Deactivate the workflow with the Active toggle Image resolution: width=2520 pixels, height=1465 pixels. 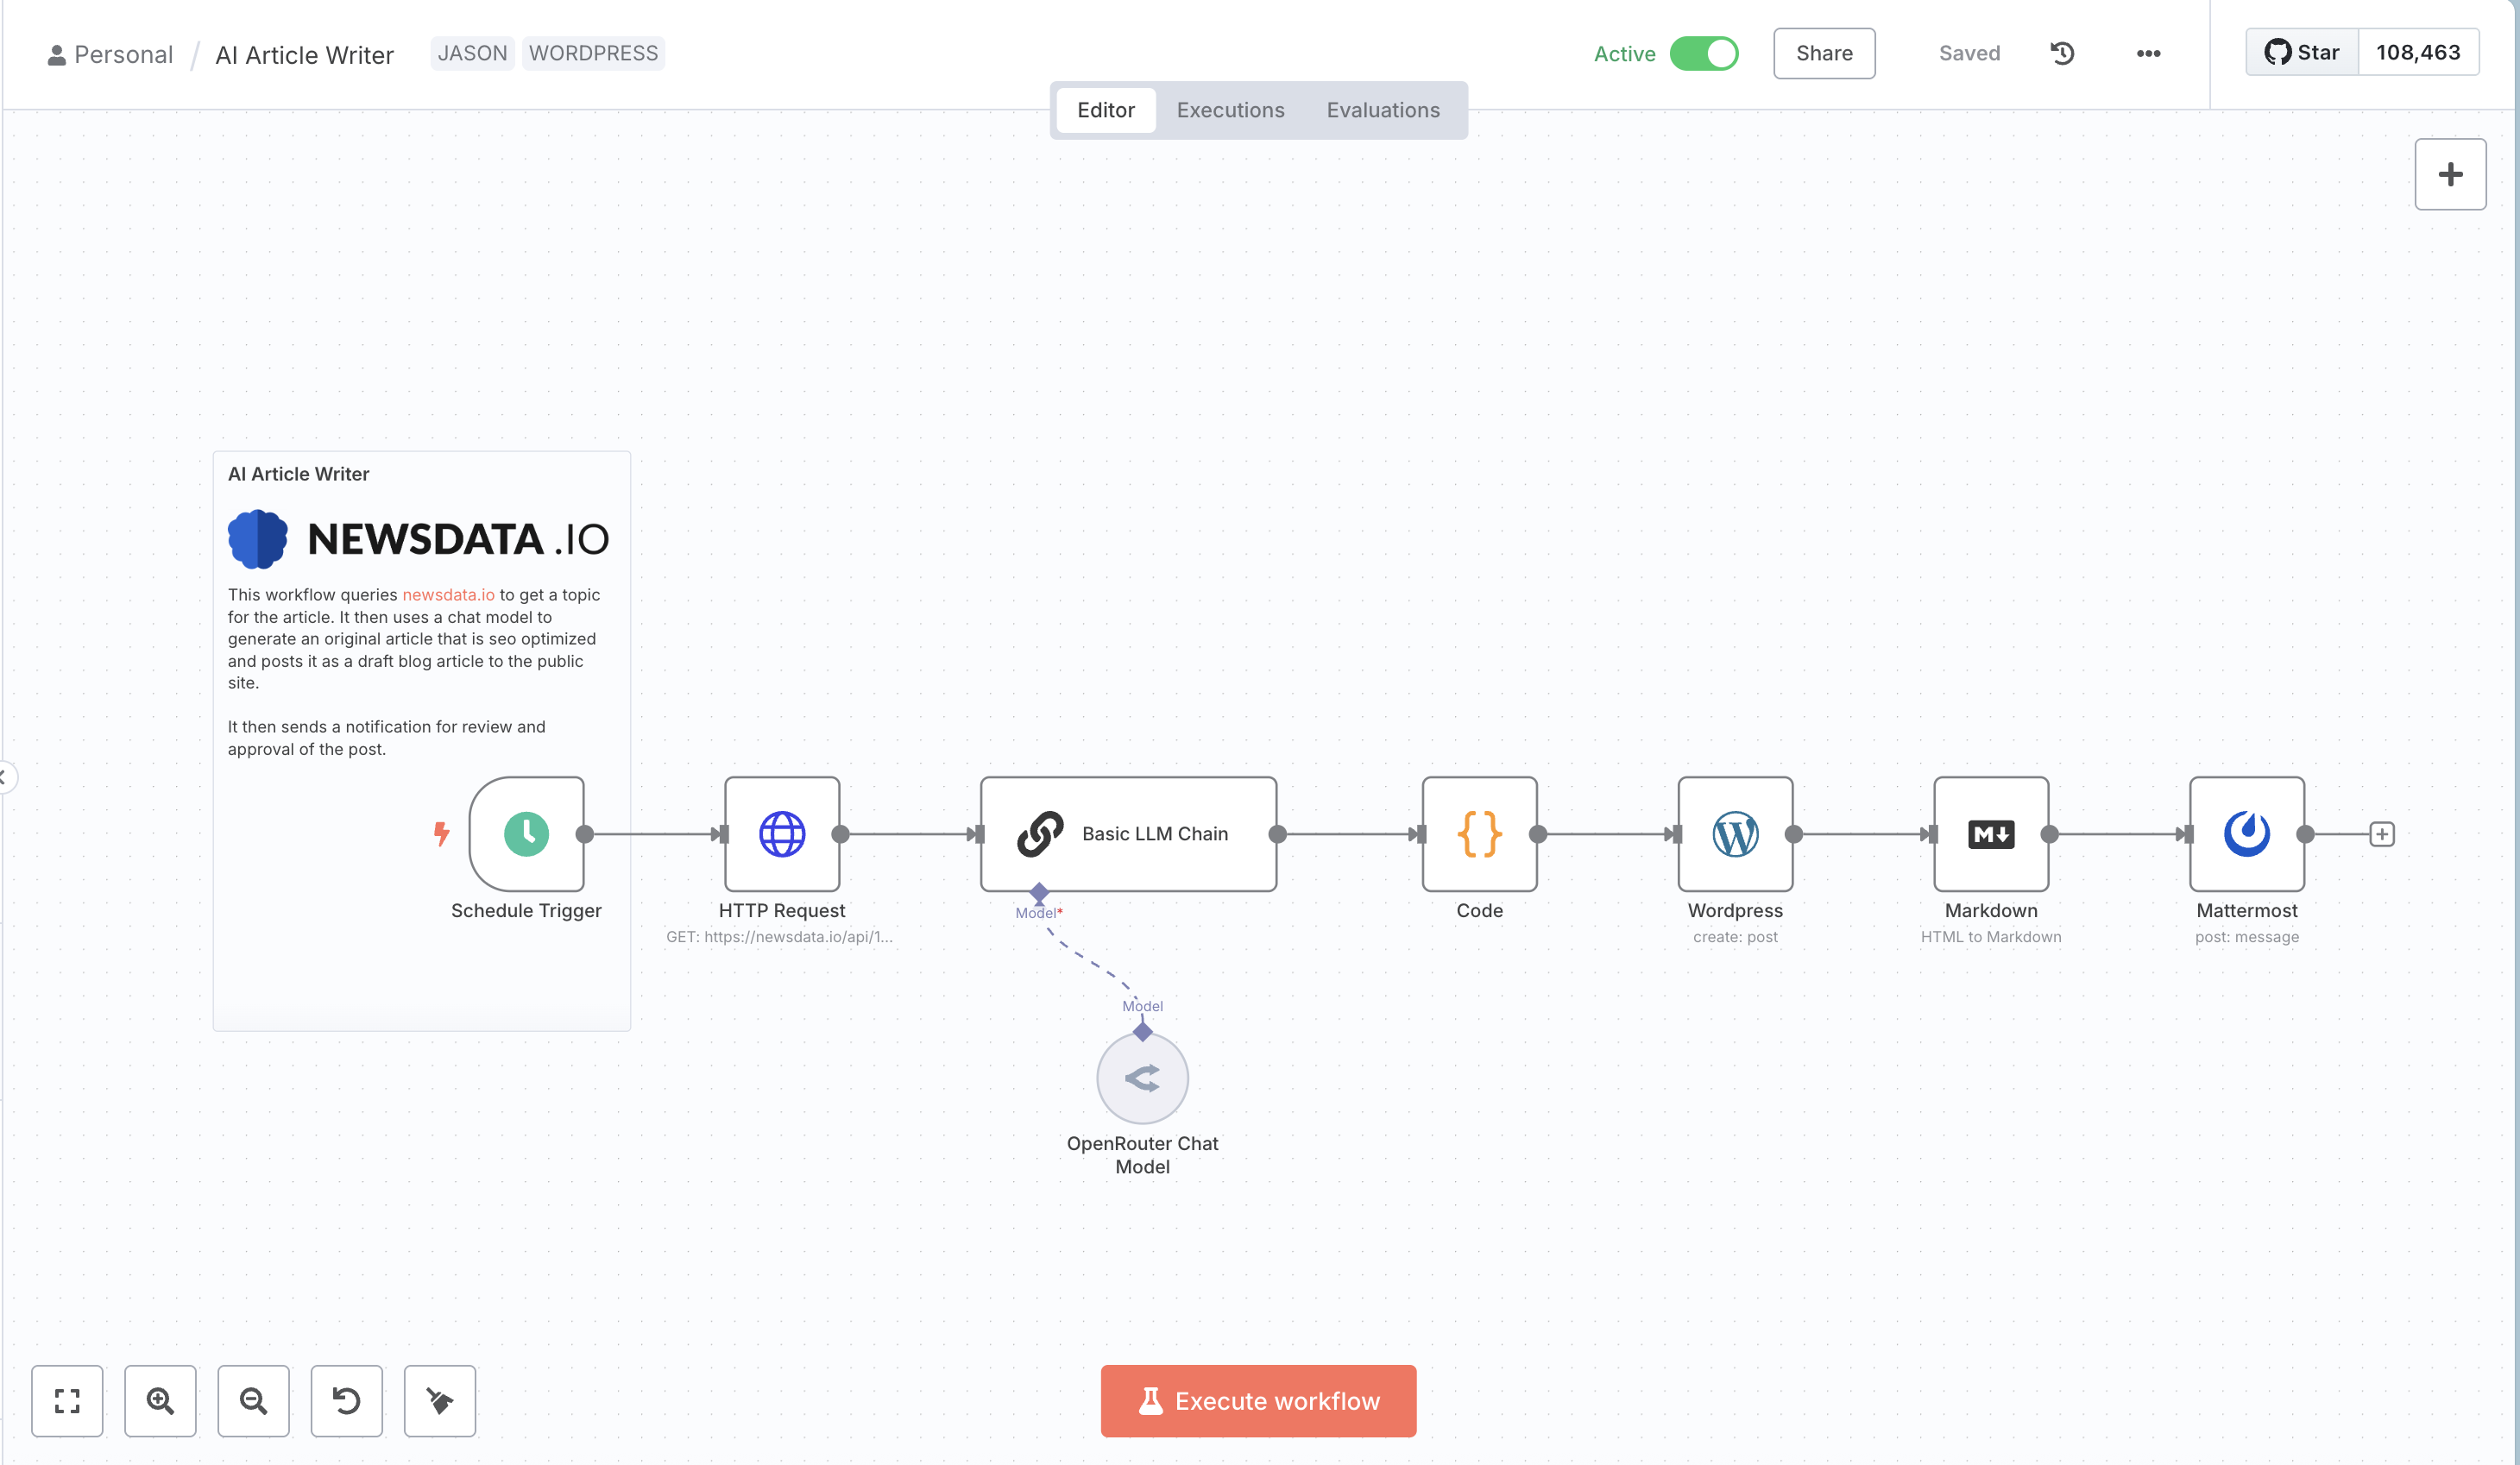(x=1703, y=53)
